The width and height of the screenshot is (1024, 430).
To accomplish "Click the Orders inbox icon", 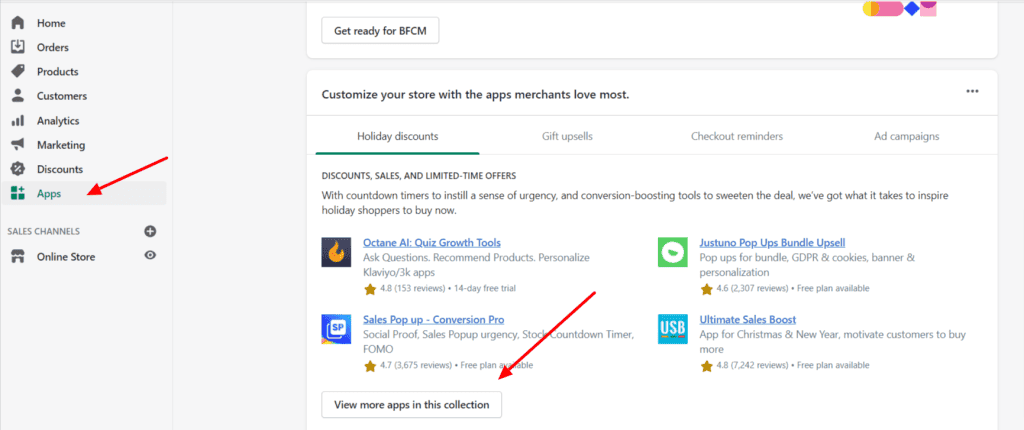I will pyautogui.click(x=18, y=47).
